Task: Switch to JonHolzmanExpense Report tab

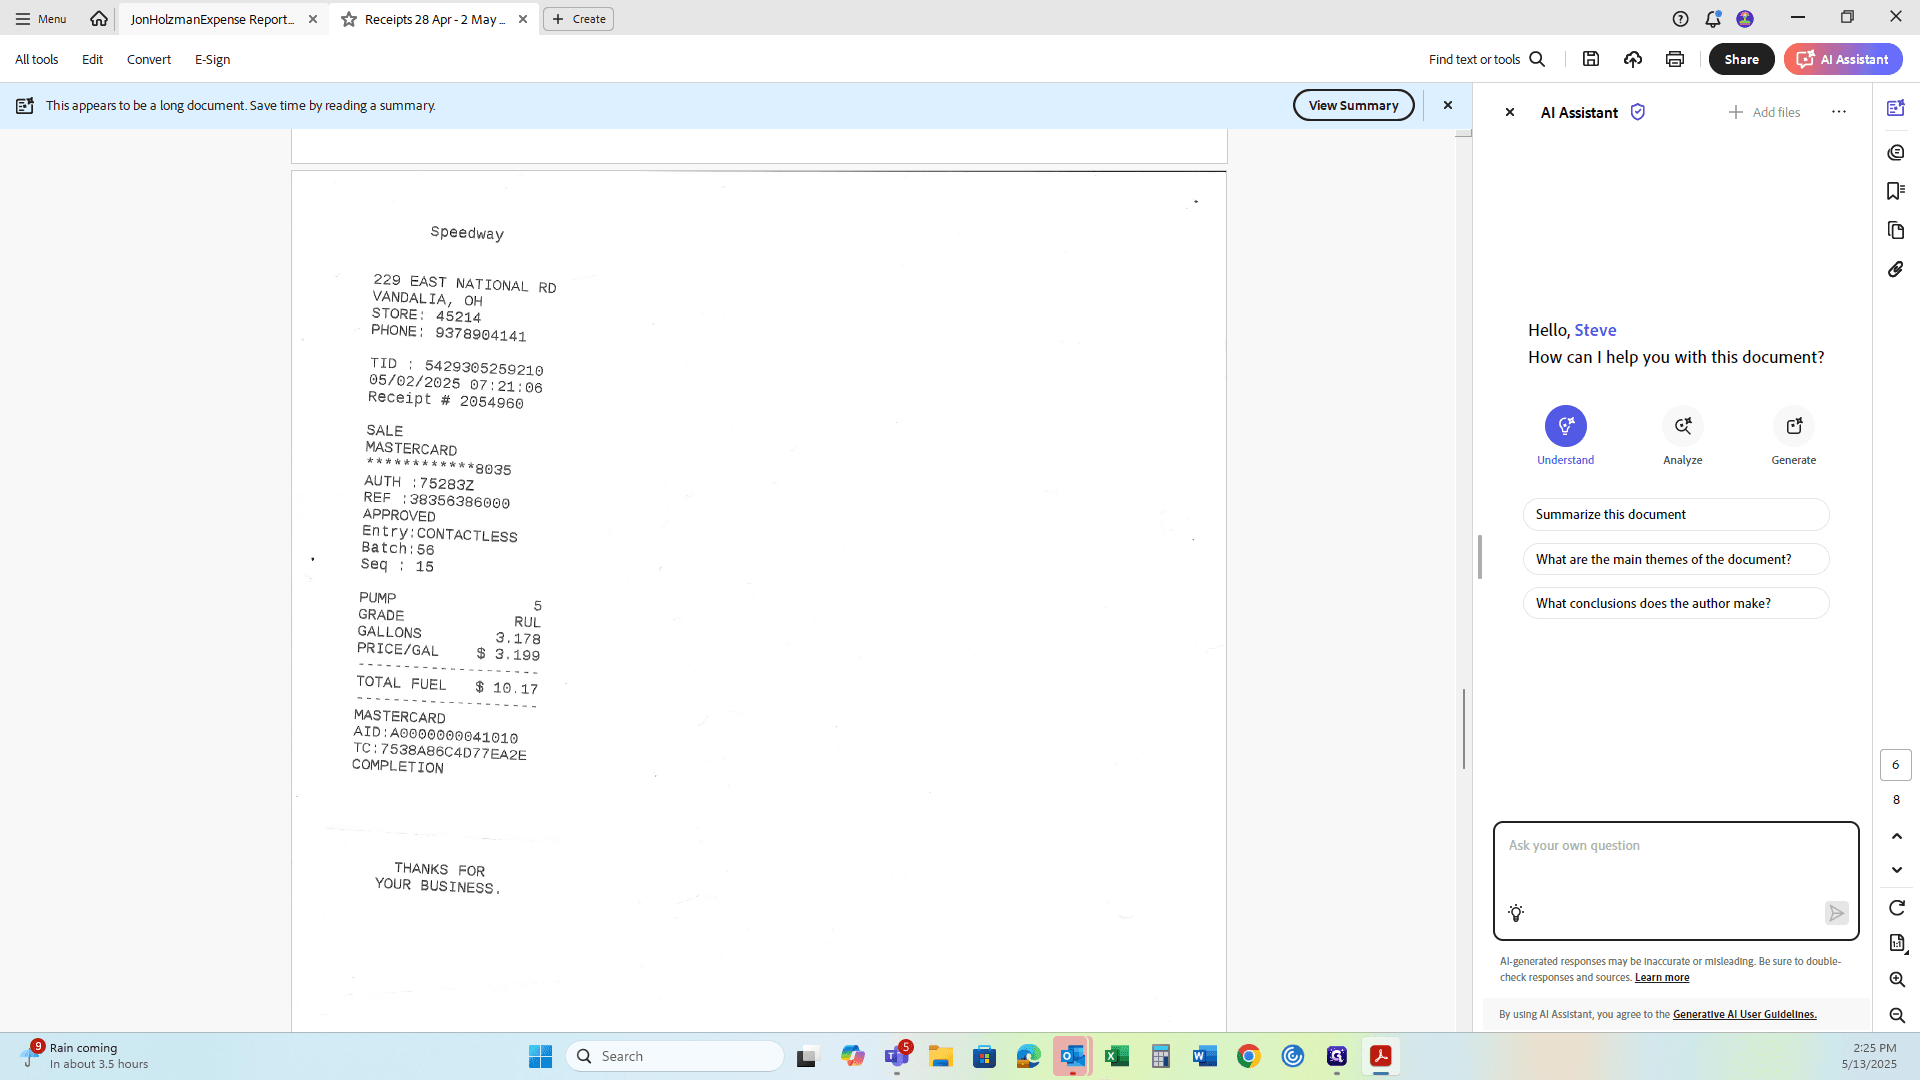Action: click(x=212, y=19)
